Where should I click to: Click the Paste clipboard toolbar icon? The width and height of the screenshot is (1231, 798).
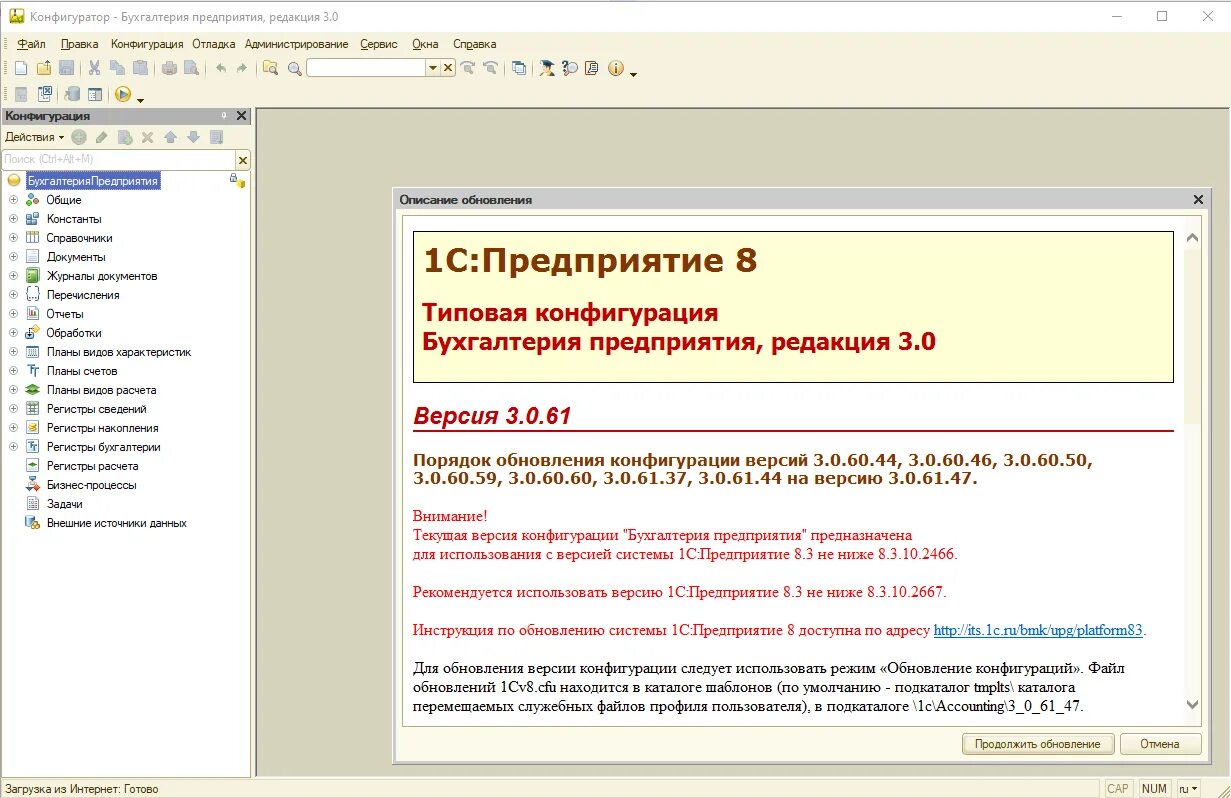(x=140, y=68)
